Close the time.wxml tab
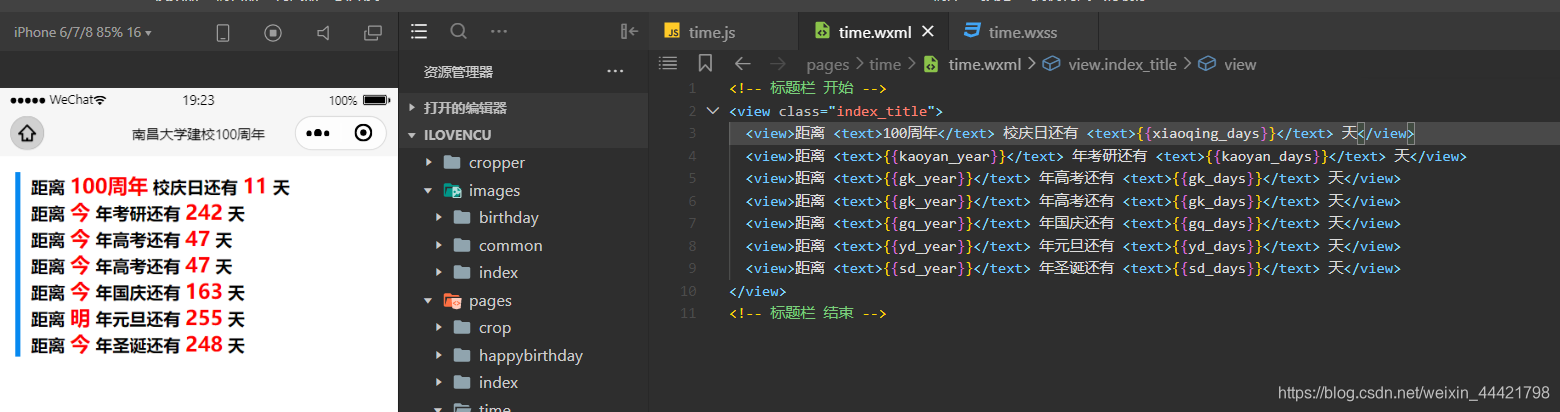Viewport: 1560px width, 412px height. pyautogui.click(x=927, y=32)
